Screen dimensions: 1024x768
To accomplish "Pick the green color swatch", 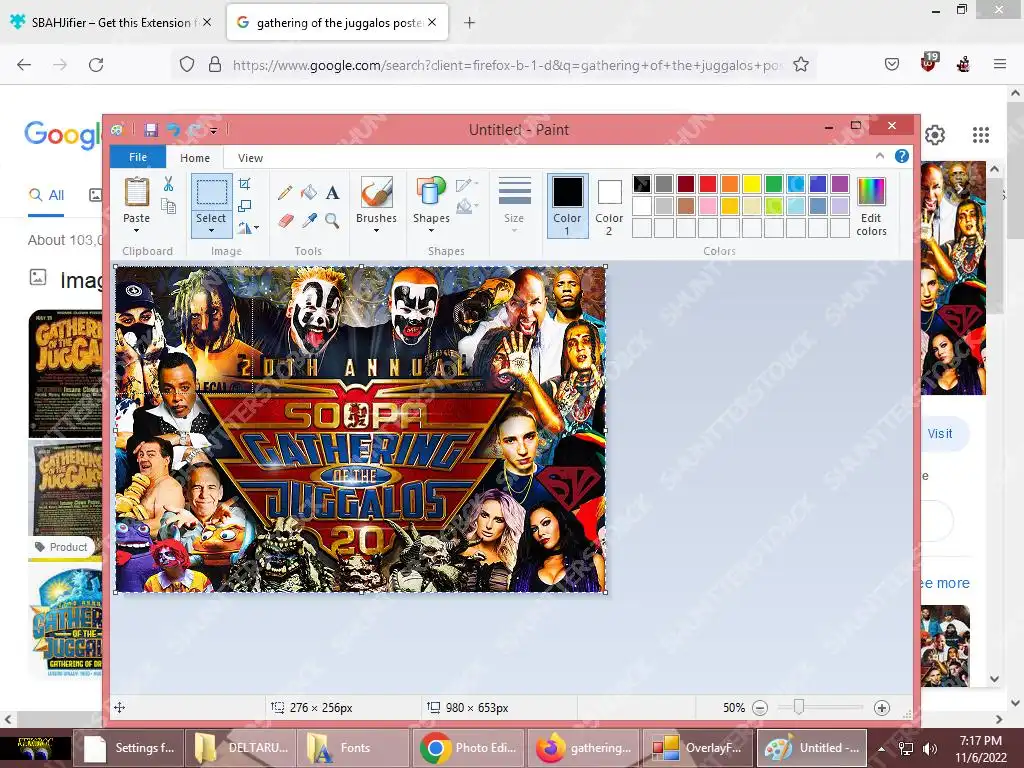I will coord(774,184).
